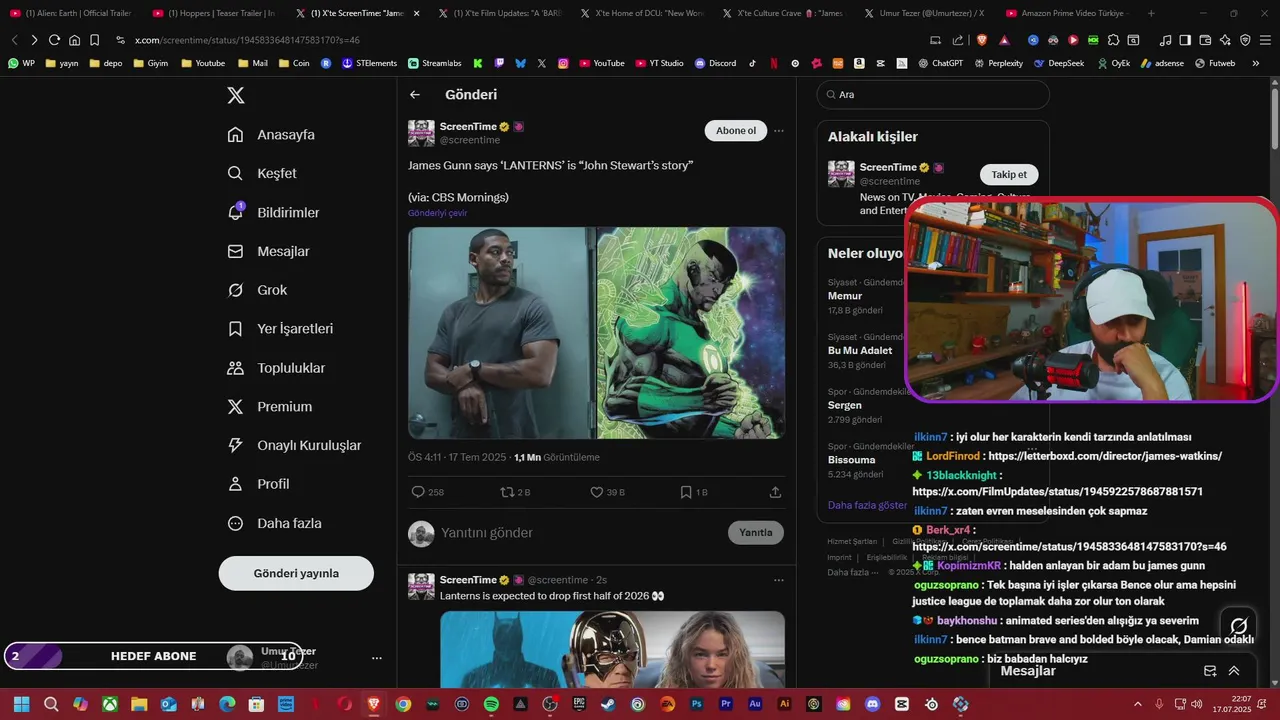Open a new browser tab
1280x720 pixels.
(1151, 13)
